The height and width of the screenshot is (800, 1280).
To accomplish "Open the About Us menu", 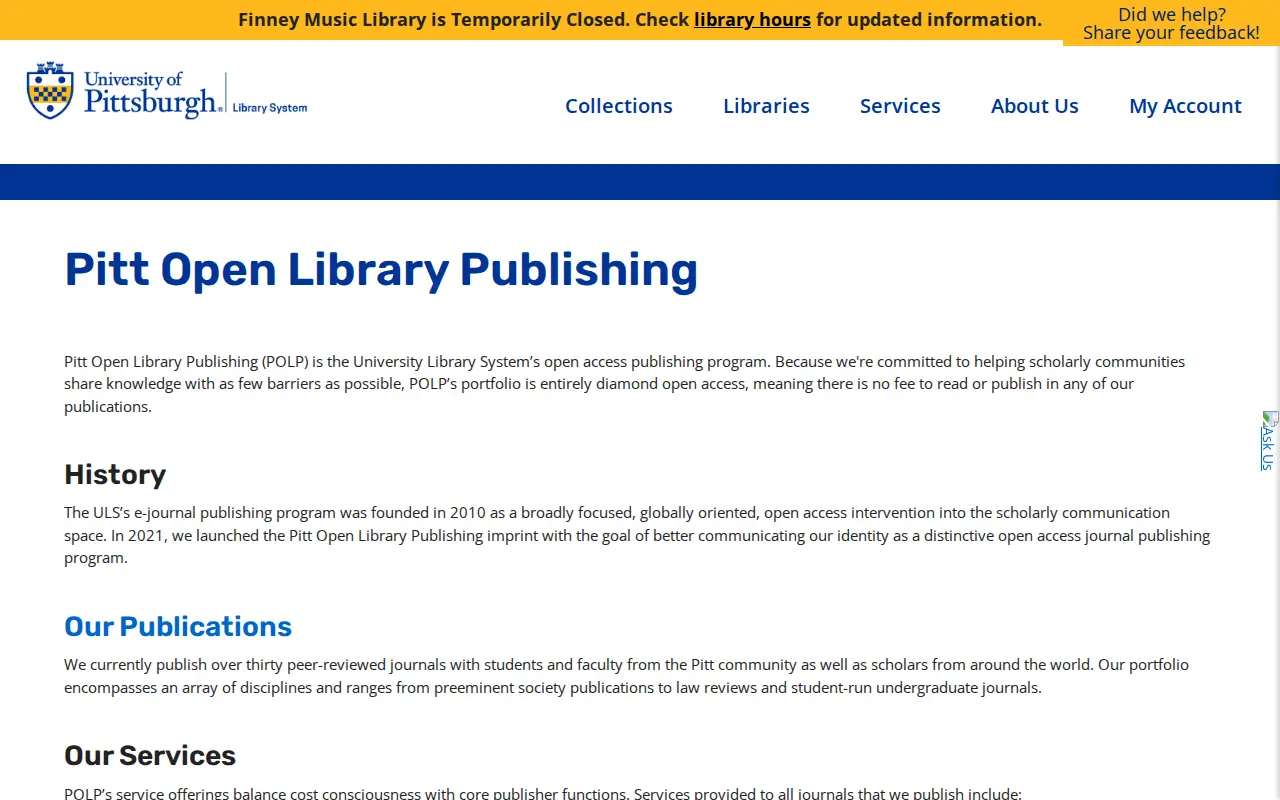I will [1035, 106].
